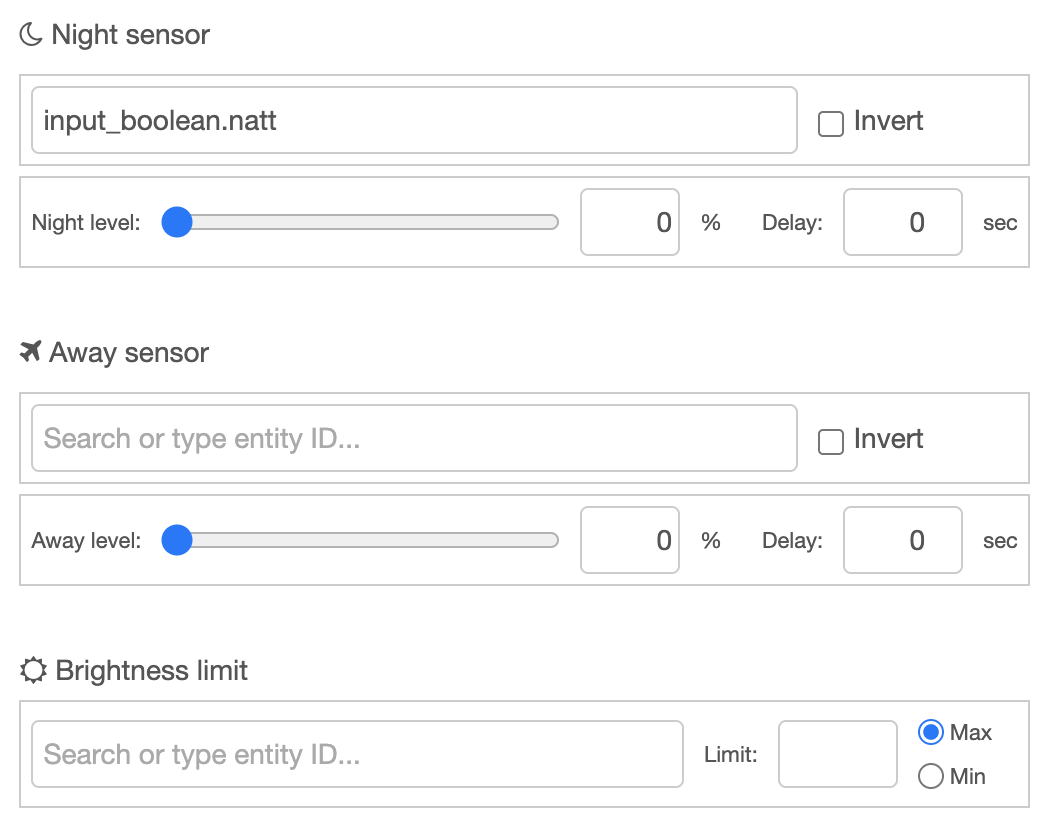Click the crescent moon Night sensor icon
The image size is (1056, 830).
point(28,34)
